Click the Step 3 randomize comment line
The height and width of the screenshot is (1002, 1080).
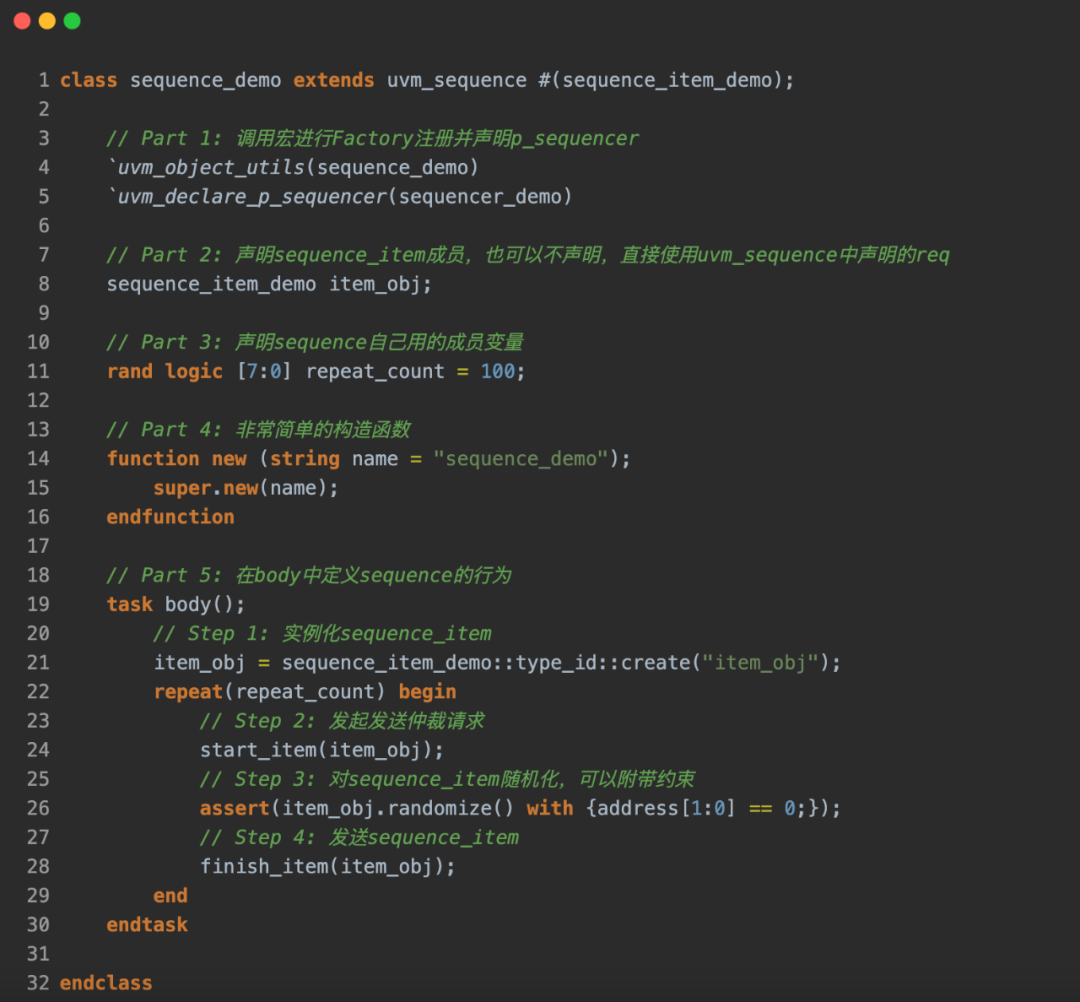pyautogui.click(x=447, y=780)
